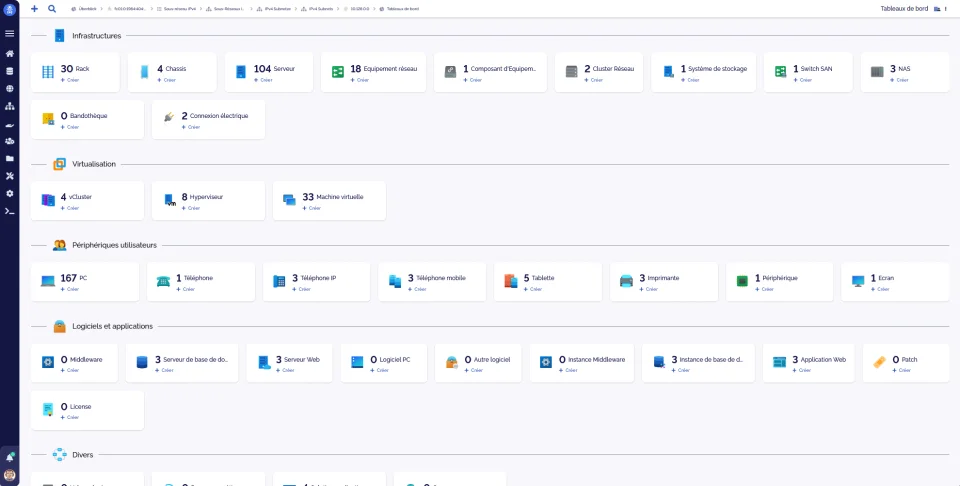This screenshot has height=486, width=960.
Task: Click the Chassis icon
Action: (144, 72)
